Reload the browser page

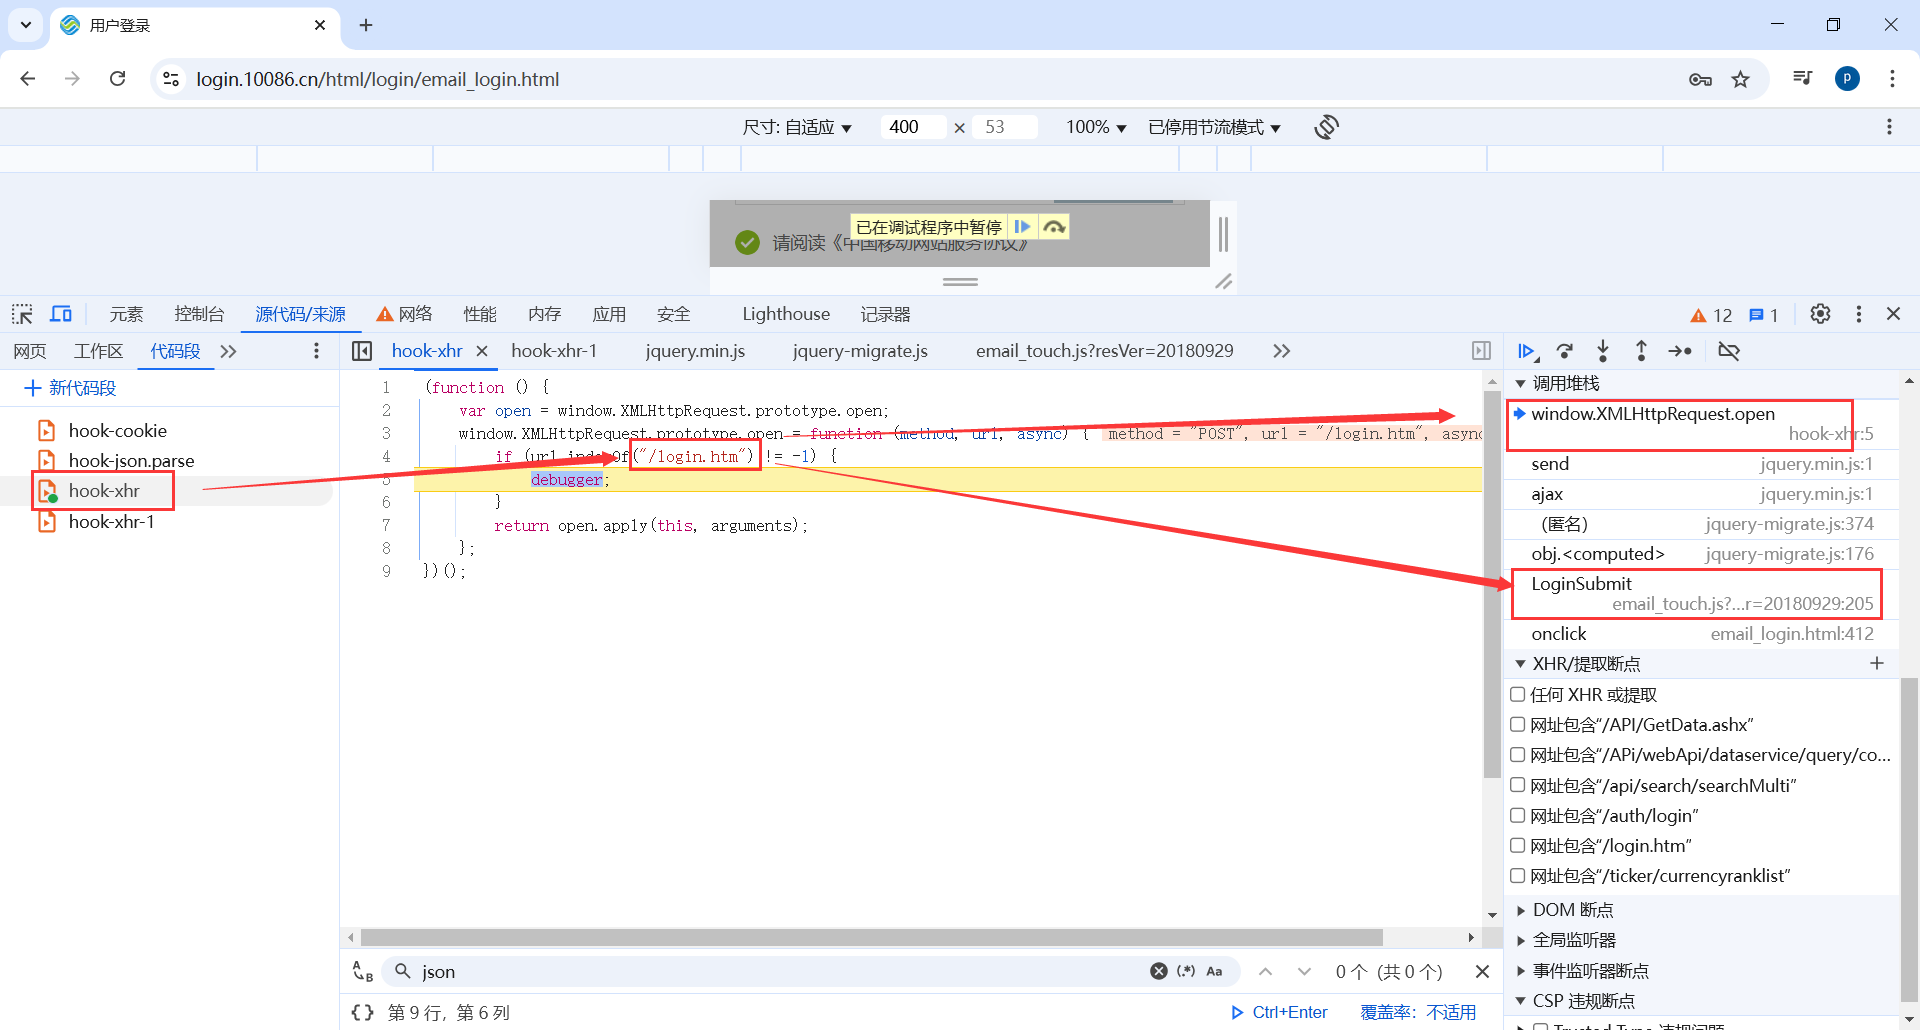[x=118, y=79]
